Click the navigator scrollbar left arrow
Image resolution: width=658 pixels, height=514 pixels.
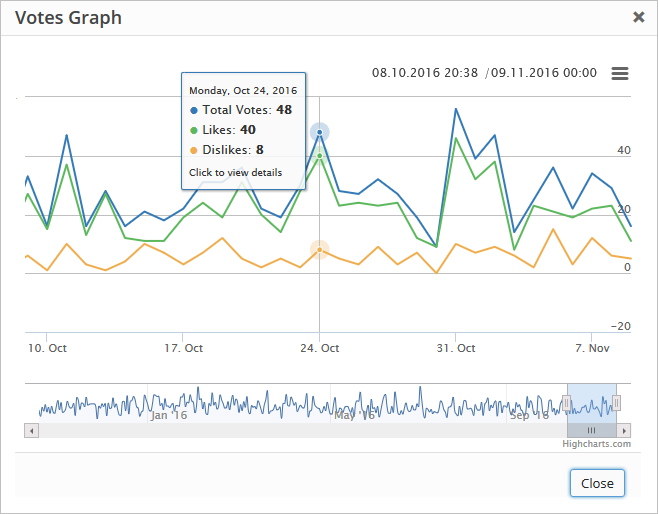(x=31, y=431)
